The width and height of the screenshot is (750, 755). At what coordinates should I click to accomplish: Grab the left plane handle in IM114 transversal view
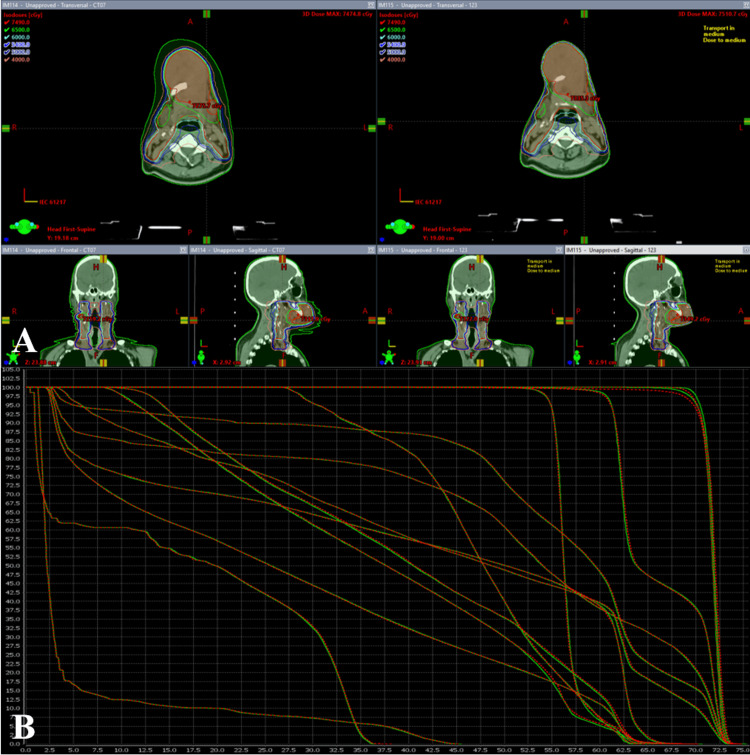tap(6, 128)
